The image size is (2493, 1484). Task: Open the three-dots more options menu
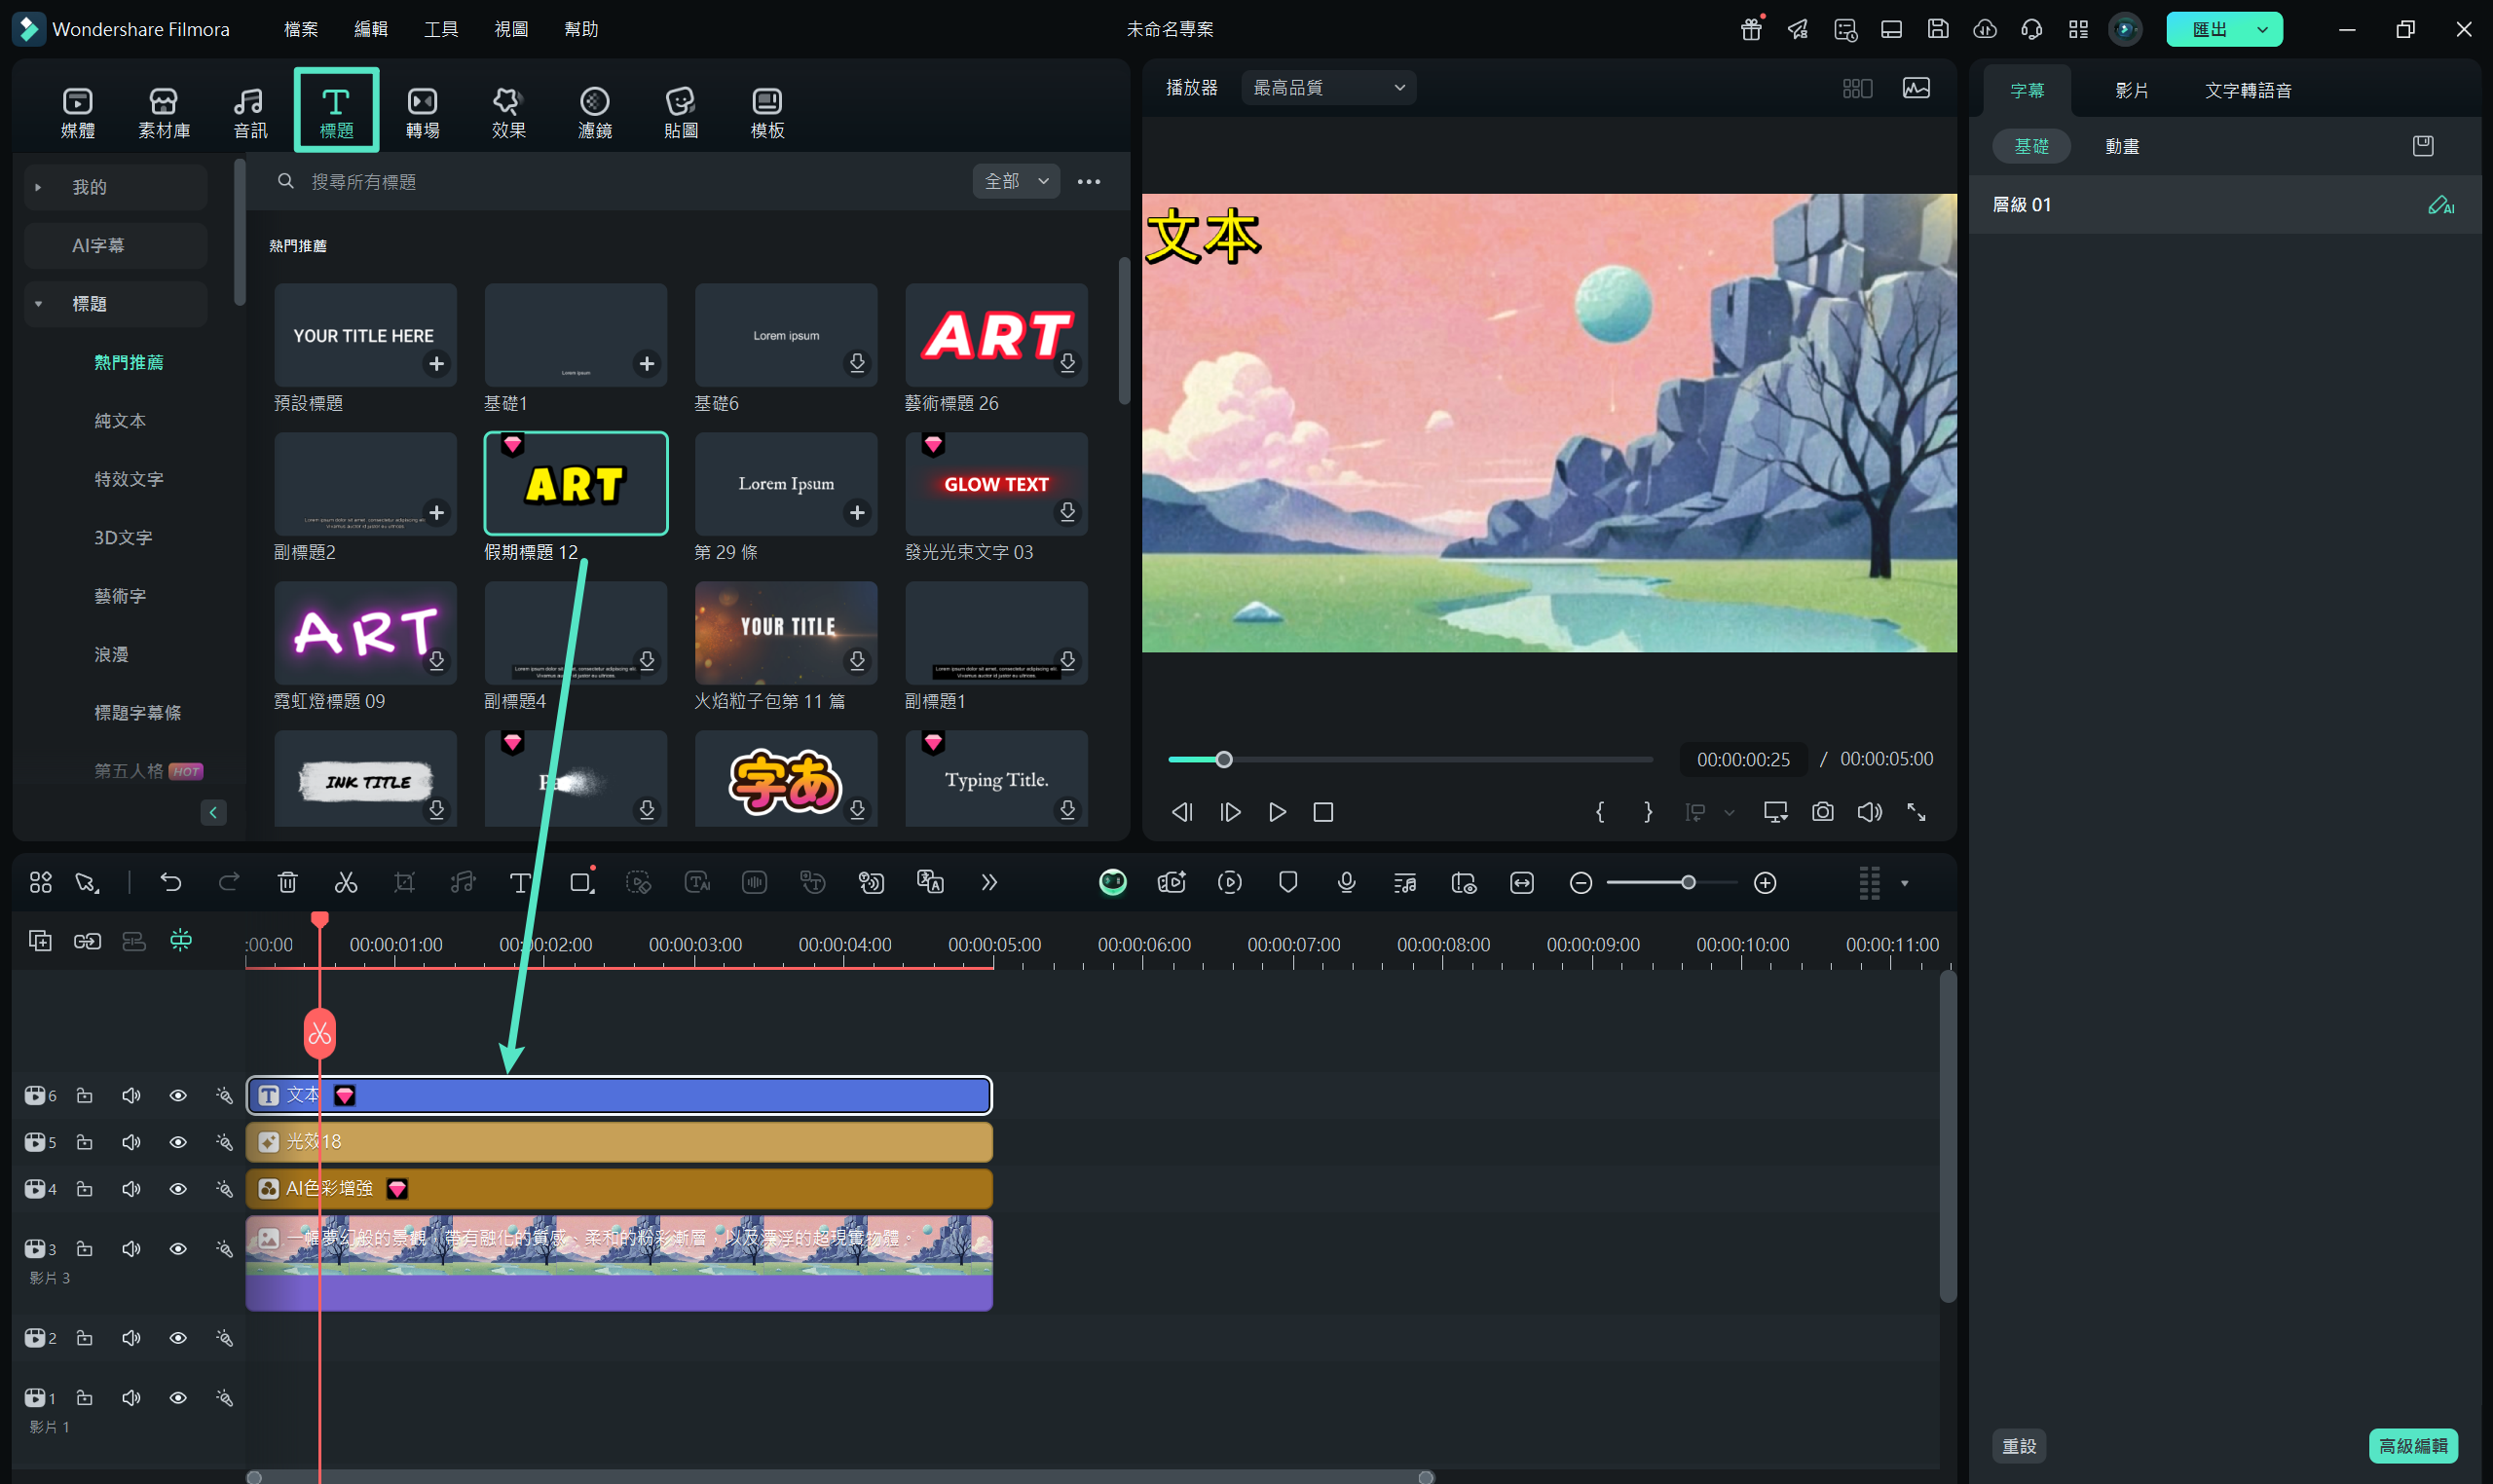click(x=1088, y=181)
